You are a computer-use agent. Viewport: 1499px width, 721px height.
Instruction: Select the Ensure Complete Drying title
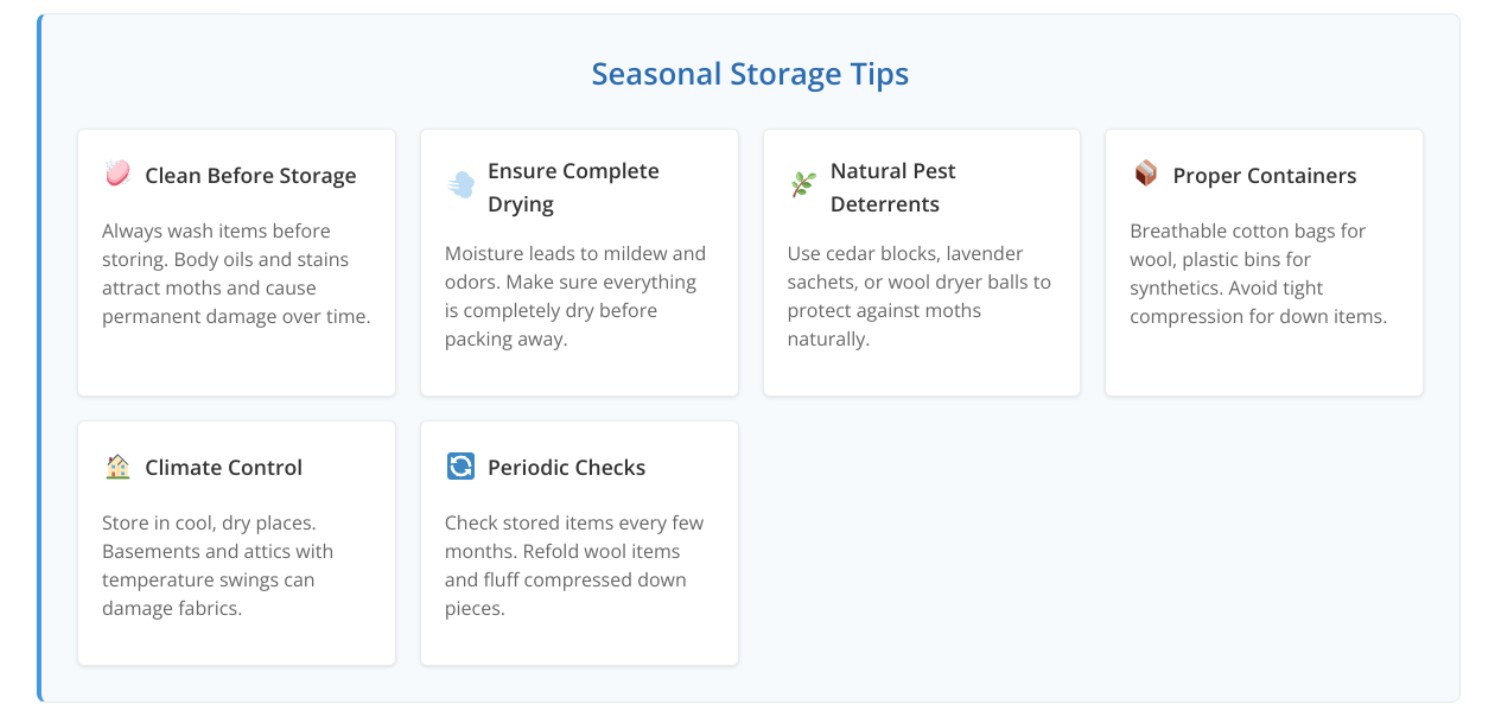[x=573, y=187]
